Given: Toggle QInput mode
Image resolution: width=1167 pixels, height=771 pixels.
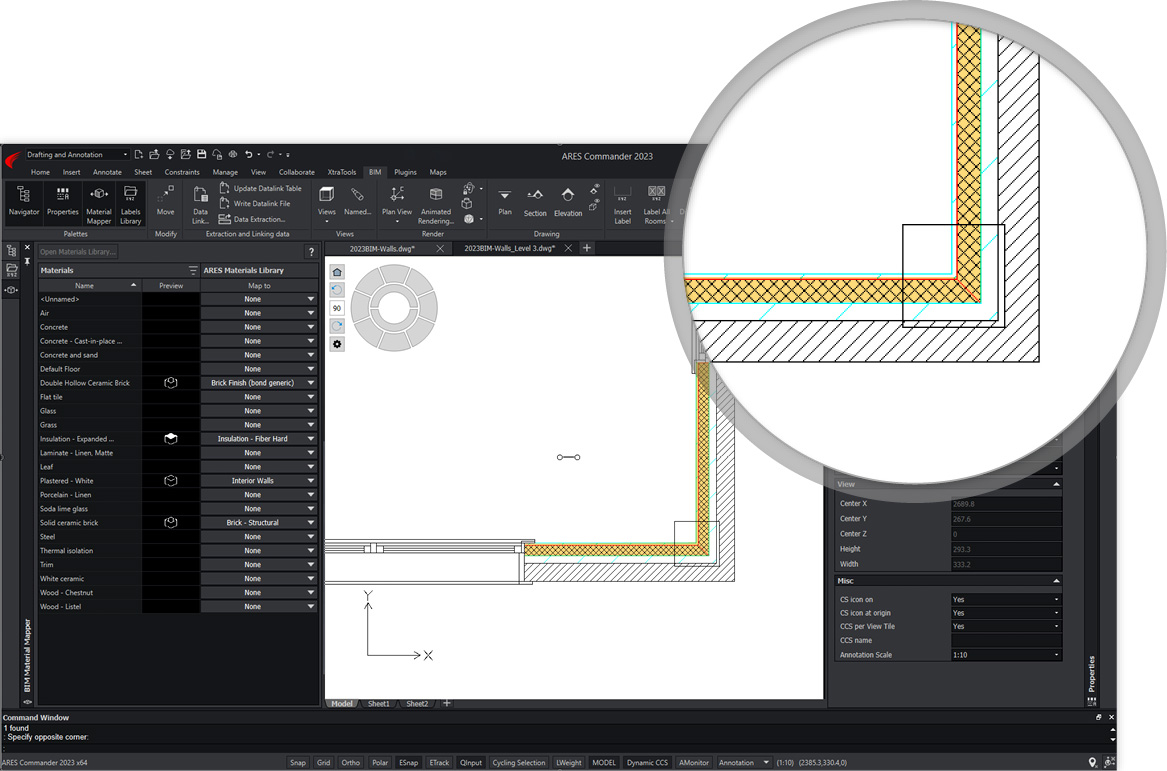Looking at the screenshot, I should [x=470, y=762].
